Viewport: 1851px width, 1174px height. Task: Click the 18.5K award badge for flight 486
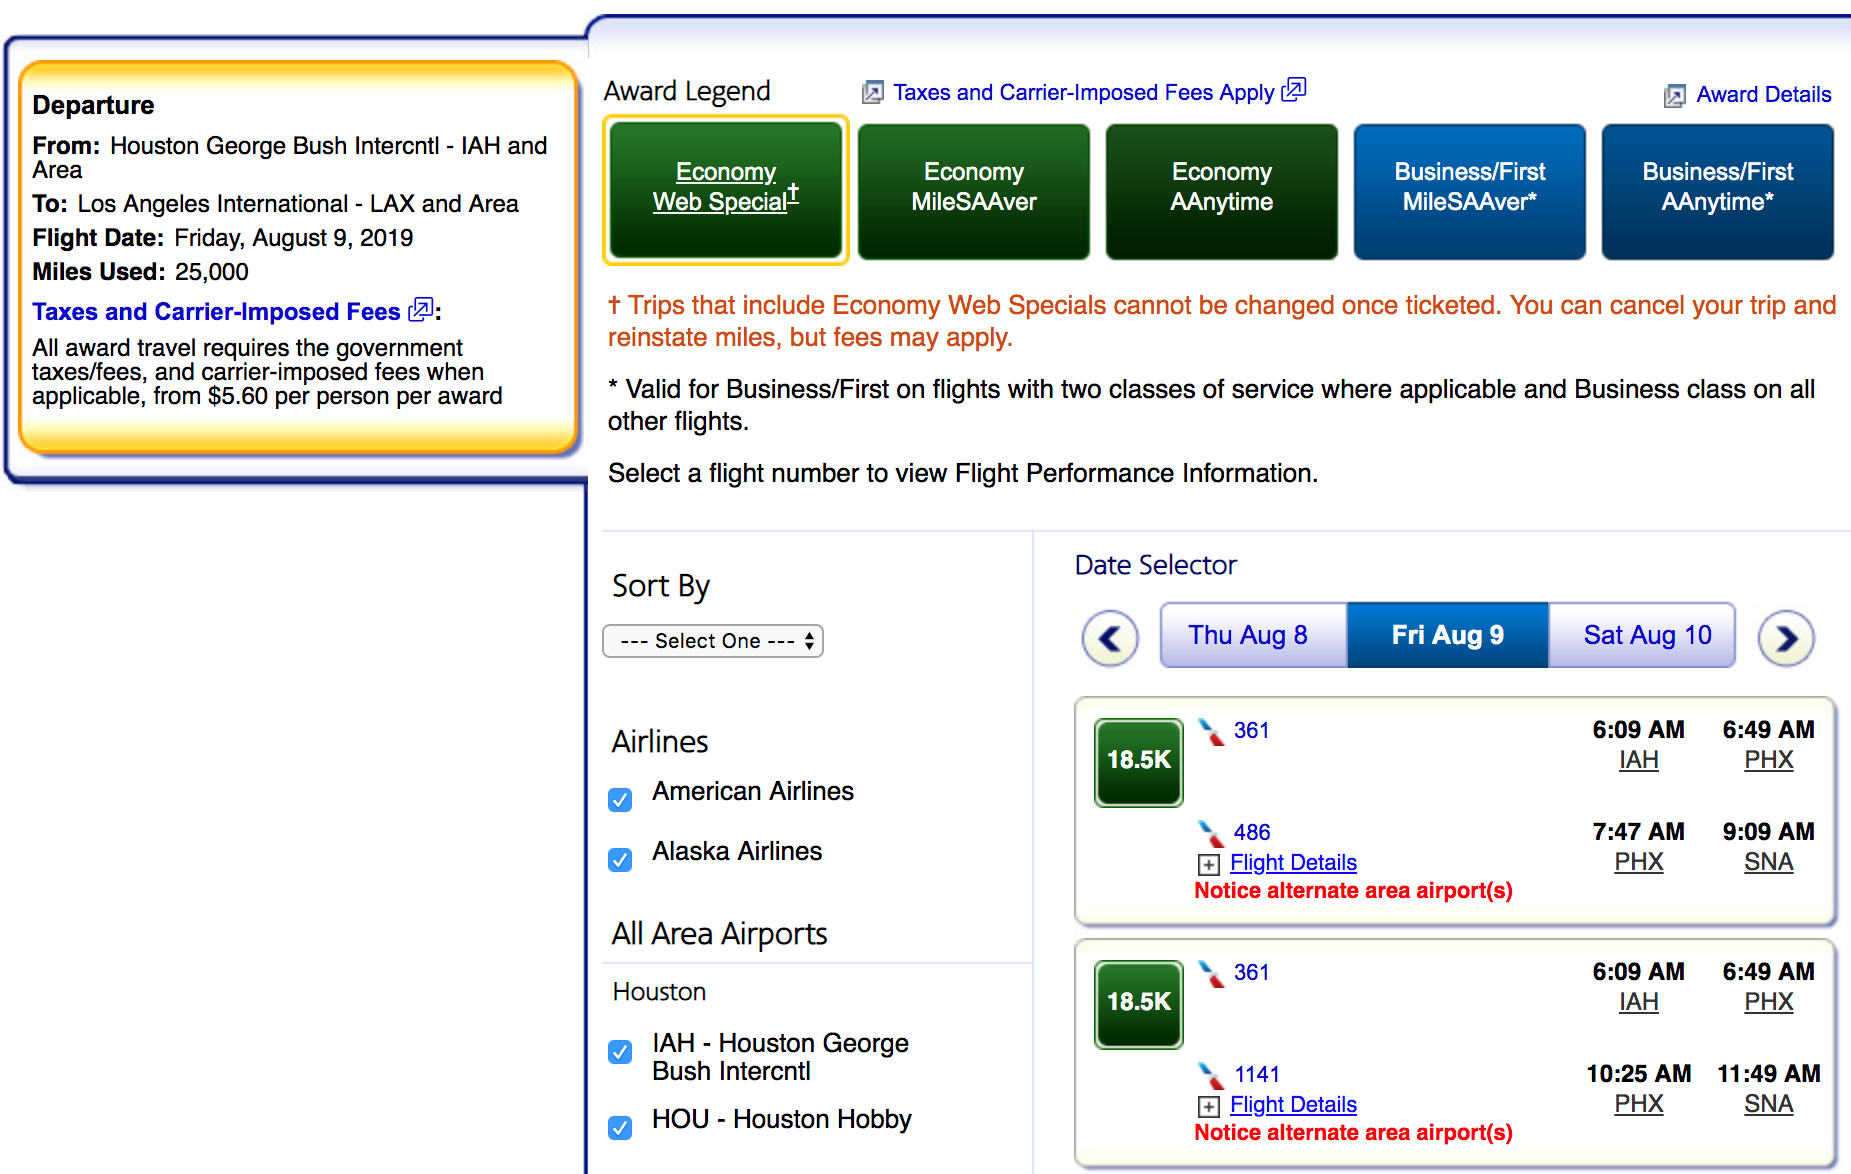click(1138, 761)
